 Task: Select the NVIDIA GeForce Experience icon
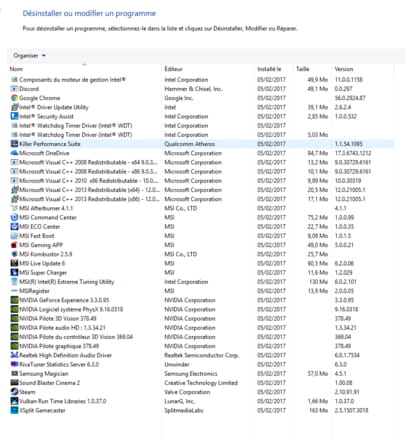pos(14,300)
